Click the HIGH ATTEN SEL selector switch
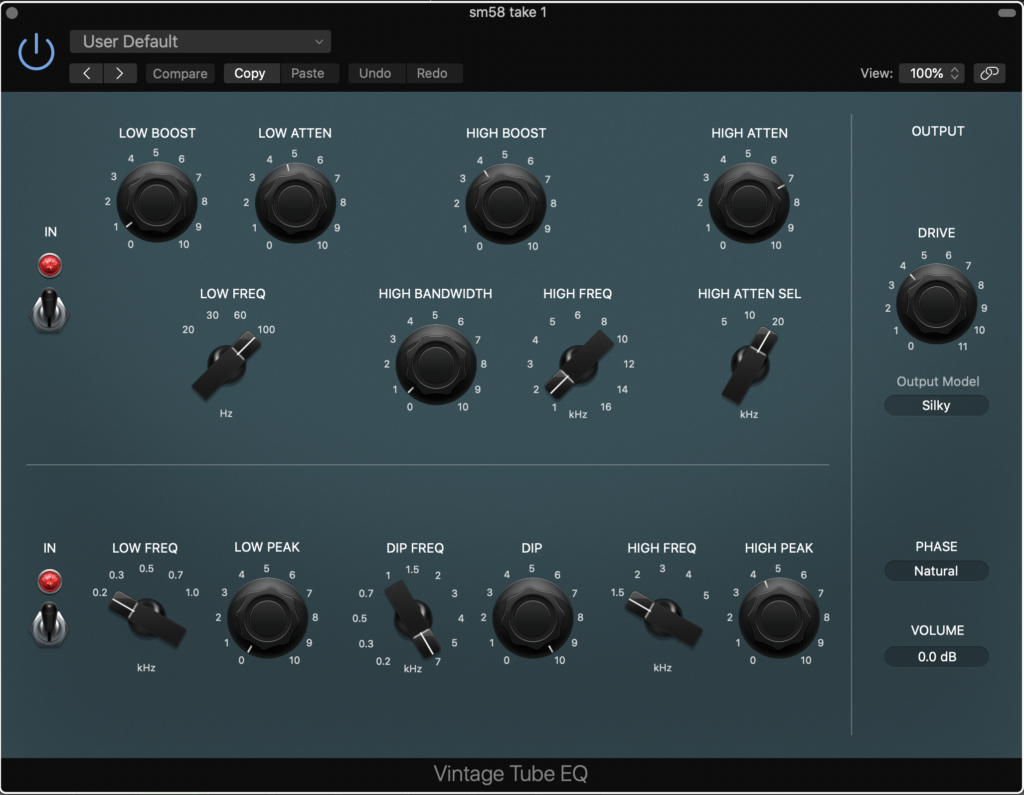Viewport: 1024px width, 795px height. 749,364
